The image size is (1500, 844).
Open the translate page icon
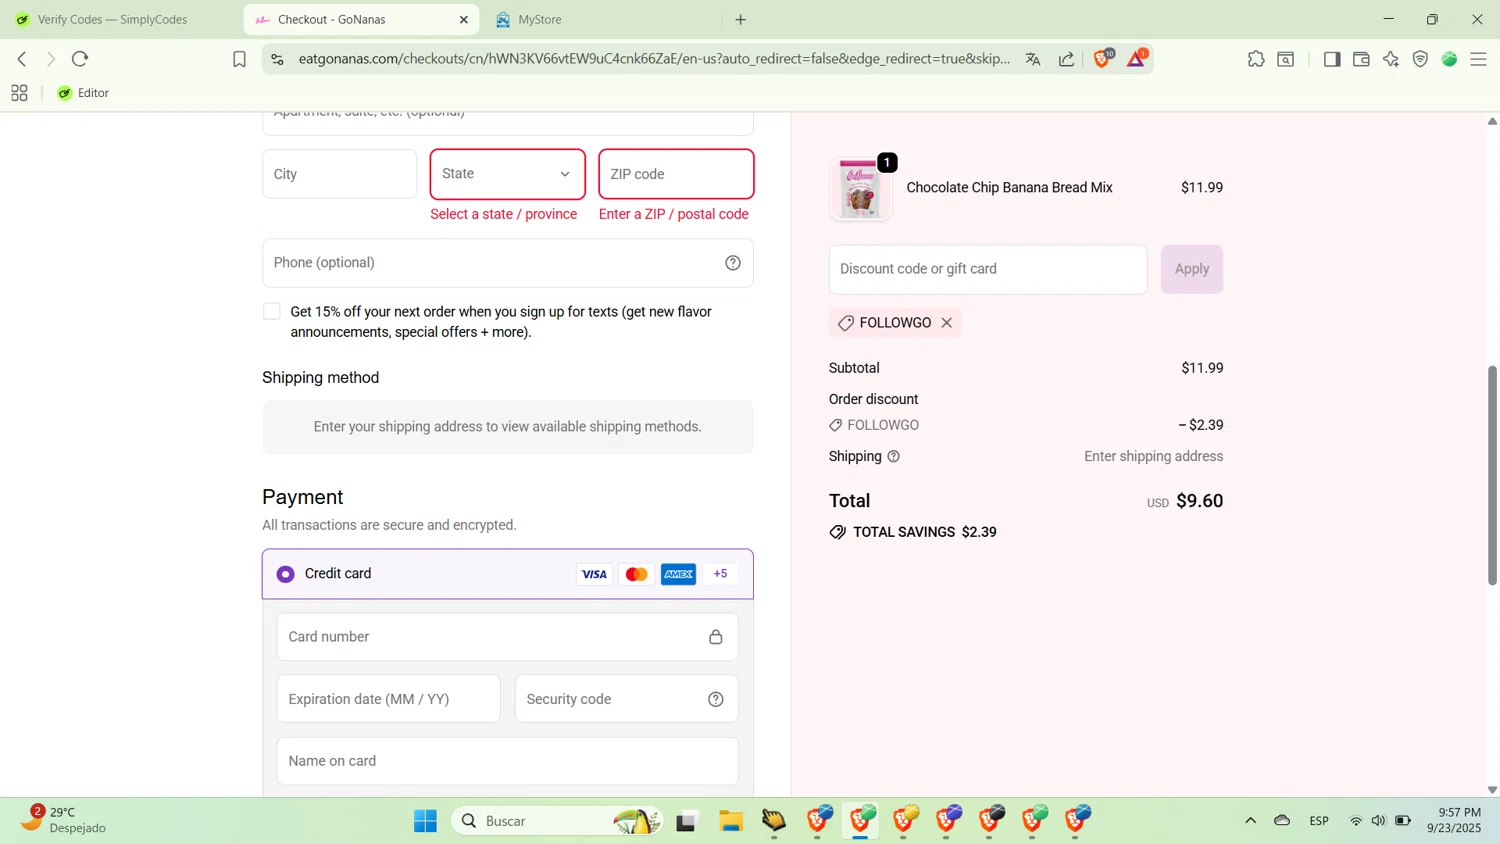1033,59
